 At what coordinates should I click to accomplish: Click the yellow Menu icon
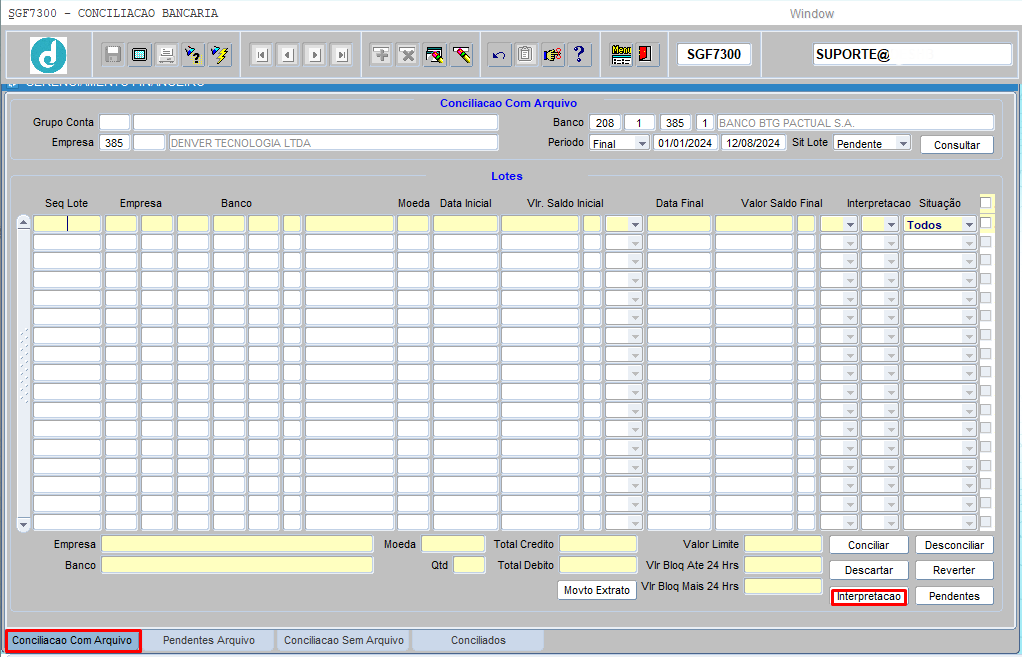click(x=621, y=55)
